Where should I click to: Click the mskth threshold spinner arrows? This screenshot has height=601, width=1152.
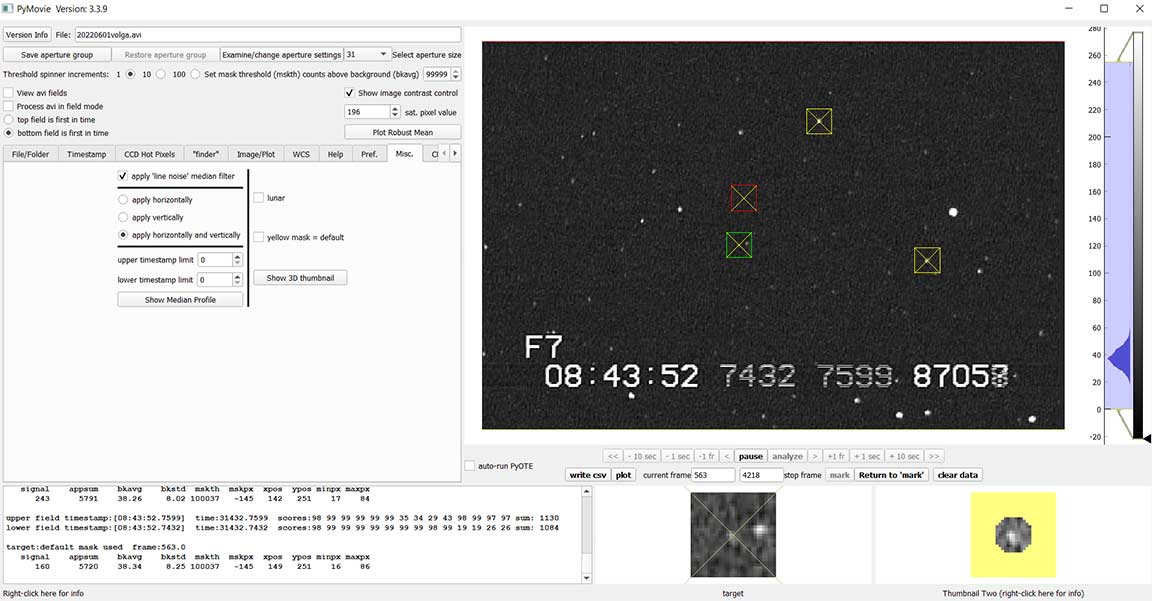click(456, 74)
